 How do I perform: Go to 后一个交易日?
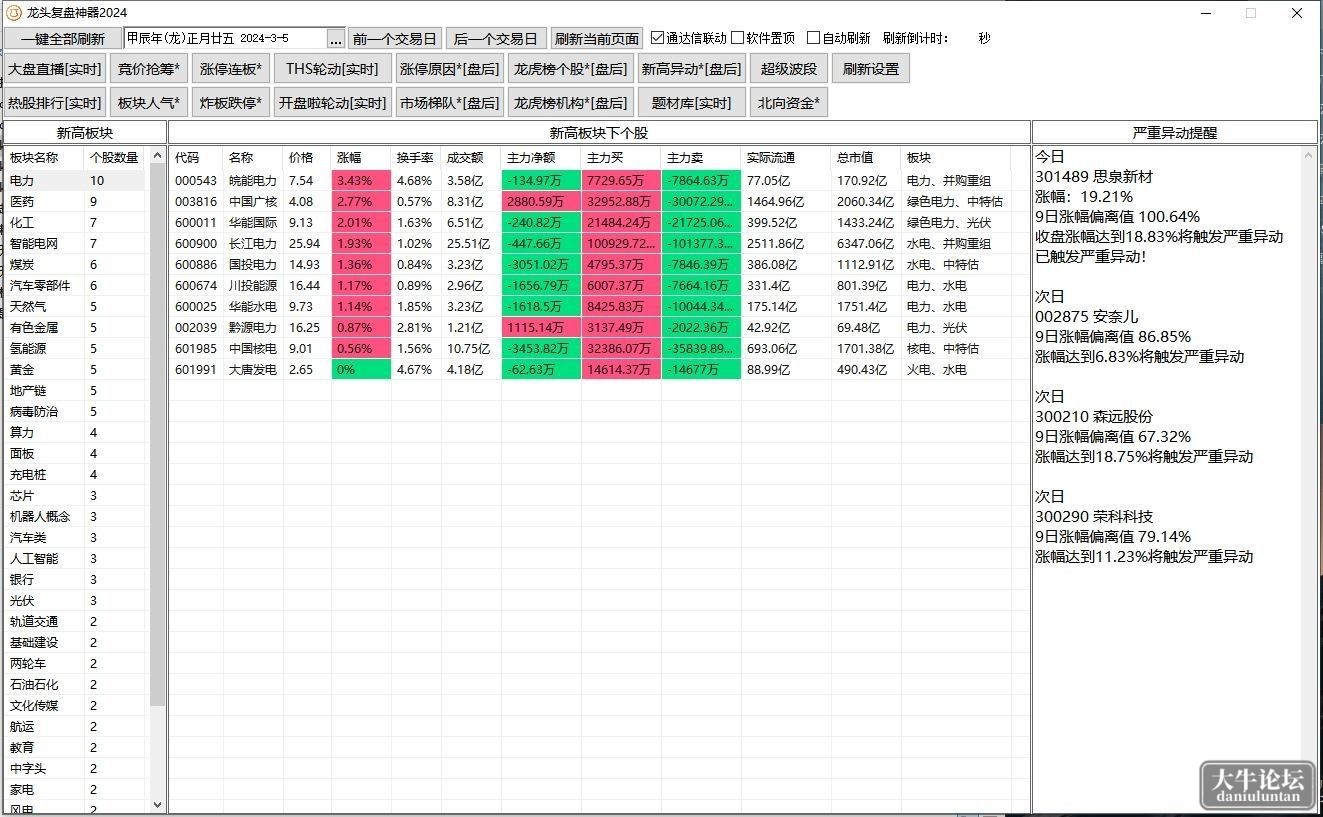tap(496, 39)
